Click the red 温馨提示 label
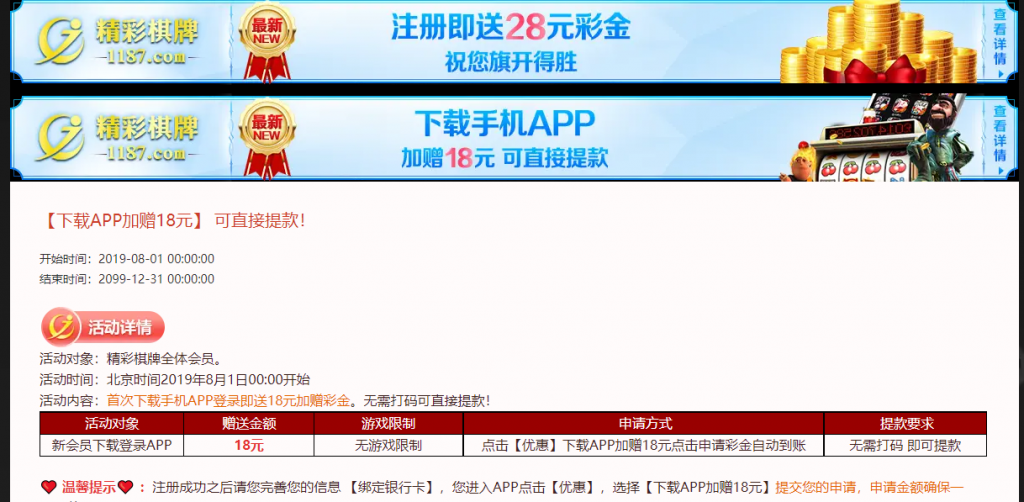The height and width of the screenshot is (502, 1024). click(88, 487)
